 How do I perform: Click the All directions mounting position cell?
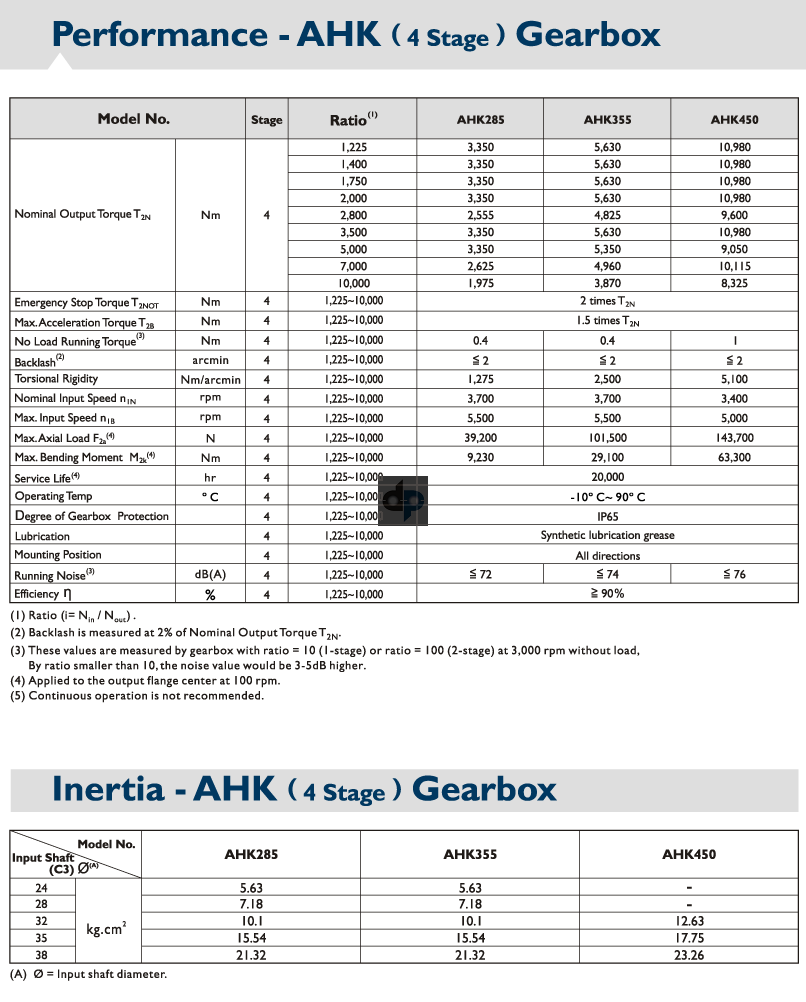pyautogui.click(x=605, y=555)
